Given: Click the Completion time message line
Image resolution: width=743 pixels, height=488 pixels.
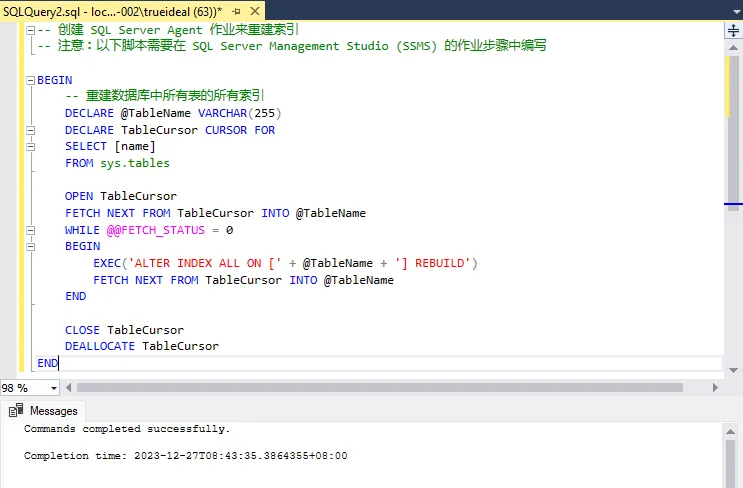Looking at the screenshot, I should point(185,456).
